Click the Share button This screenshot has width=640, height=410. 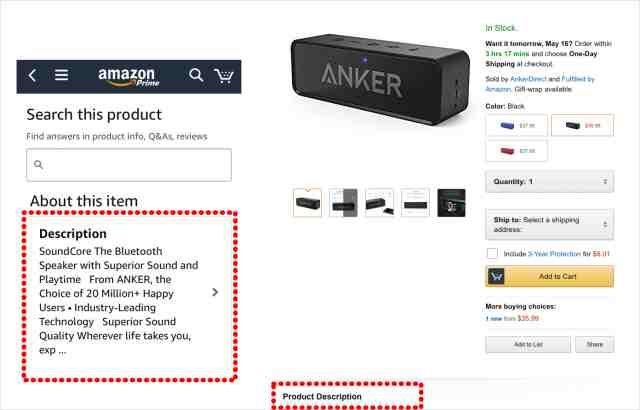coord(595,345)
